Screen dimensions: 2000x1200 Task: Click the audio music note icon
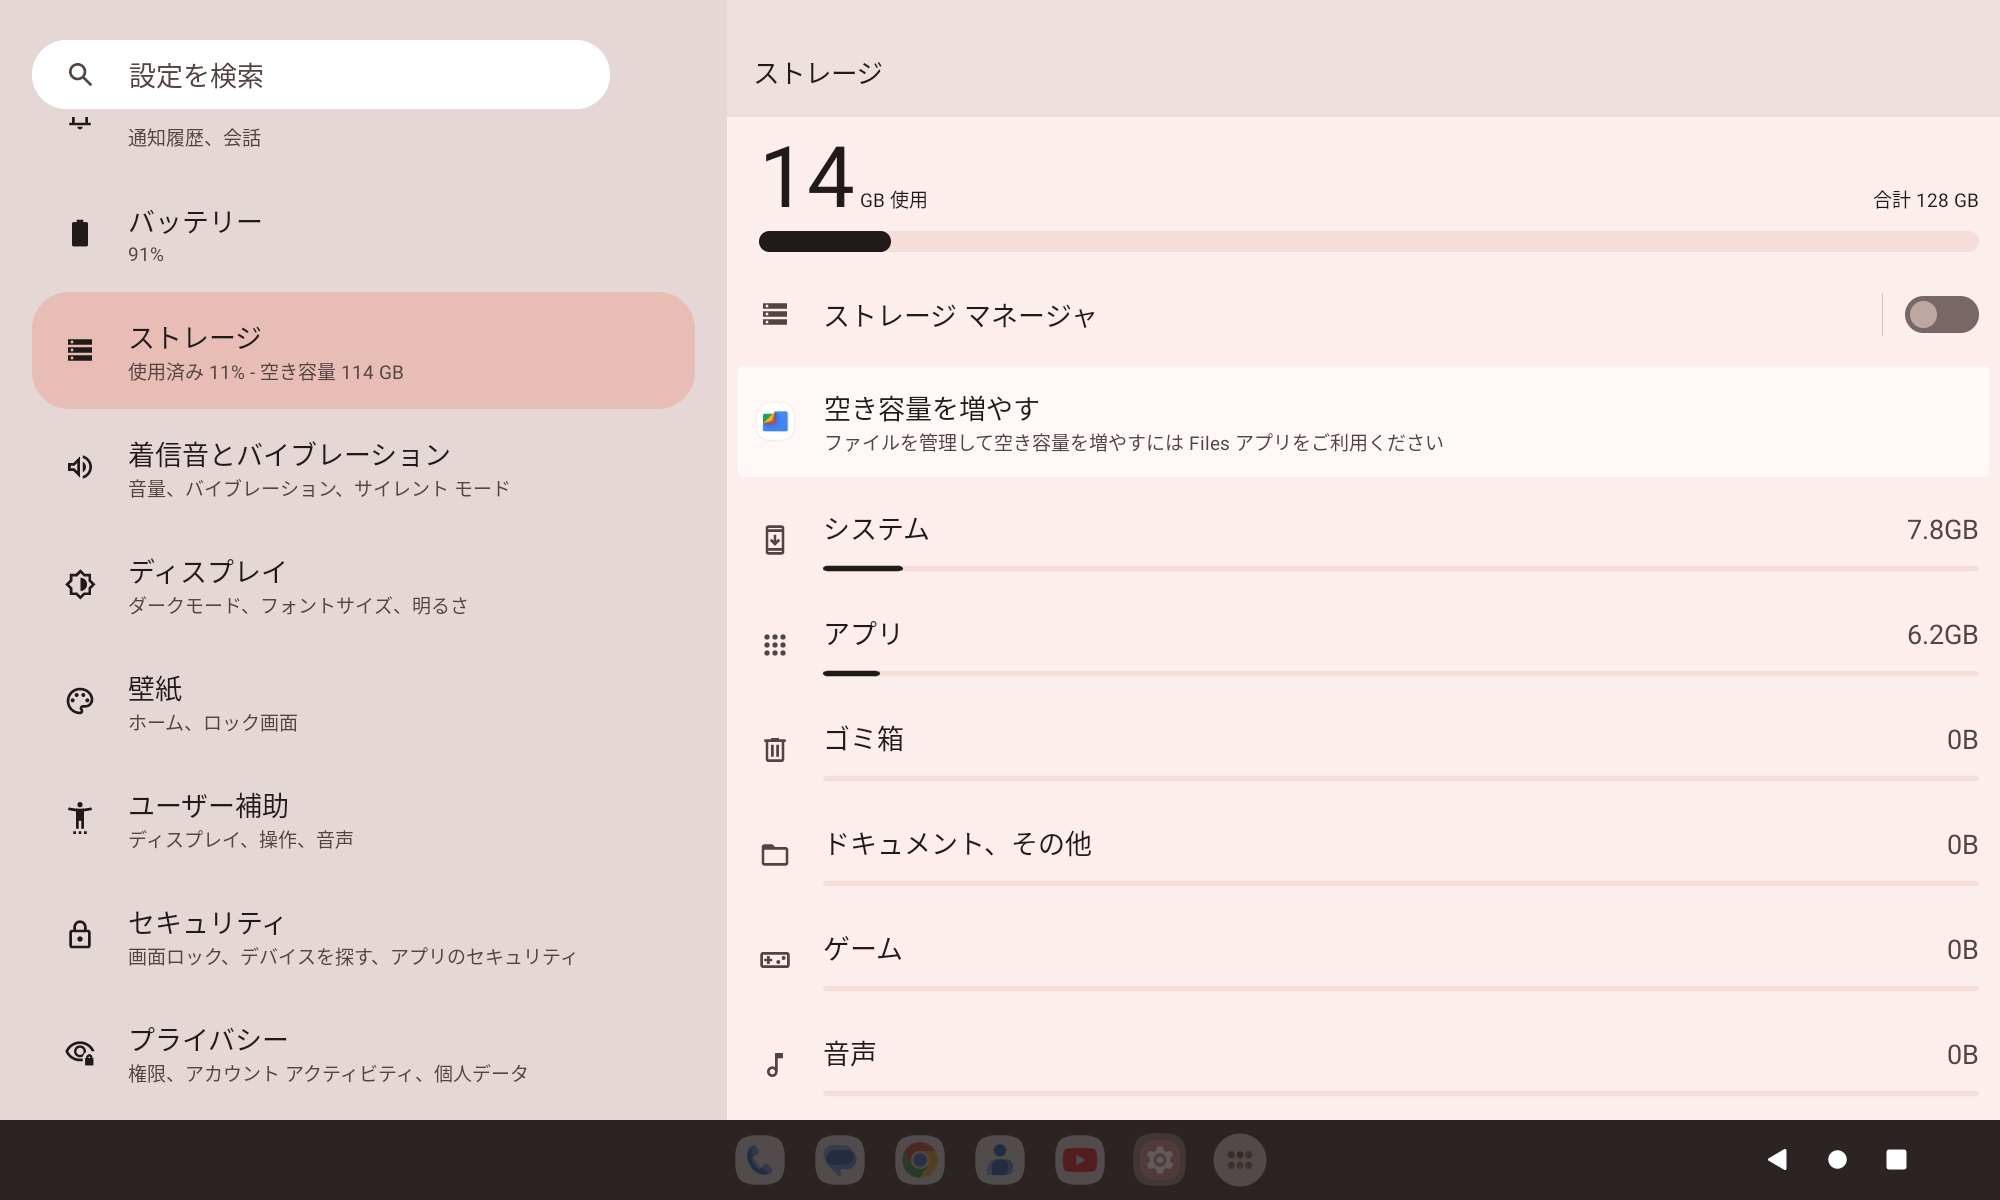pyautogui.click(x=775, y=1065)
